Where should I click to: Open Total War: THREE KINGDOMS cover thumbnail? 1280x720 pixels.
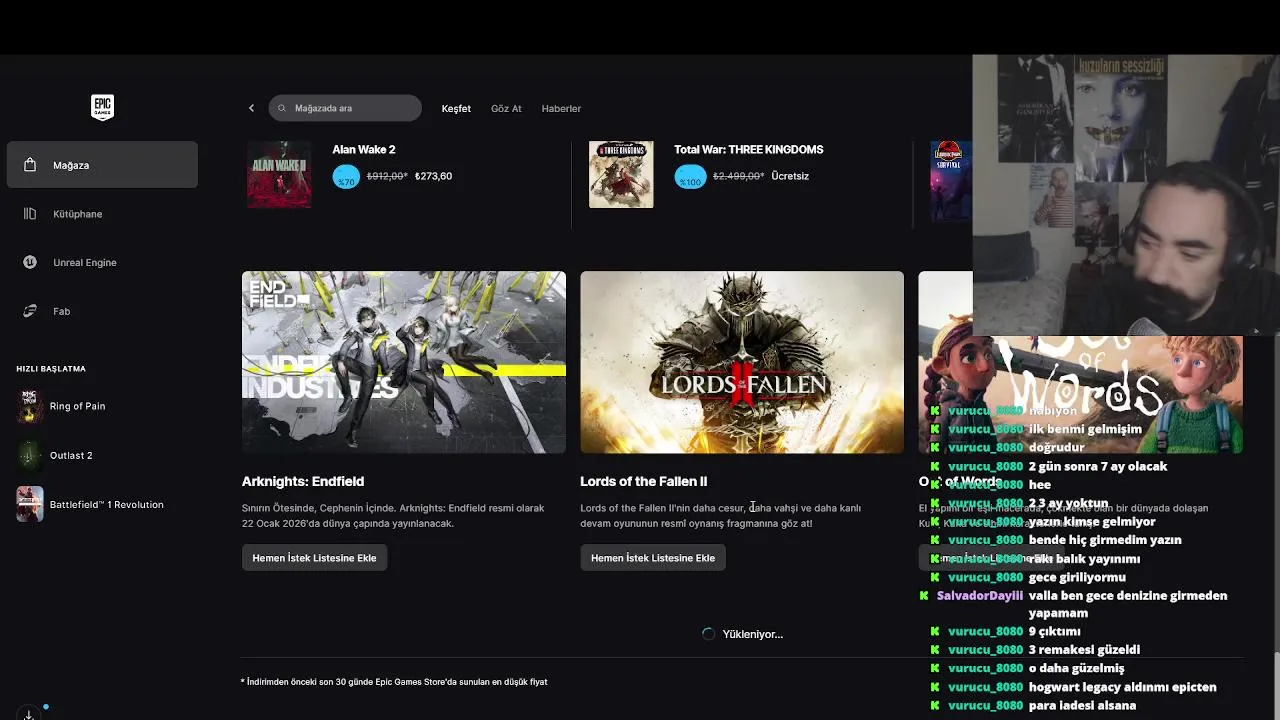[x=621, y=174]
